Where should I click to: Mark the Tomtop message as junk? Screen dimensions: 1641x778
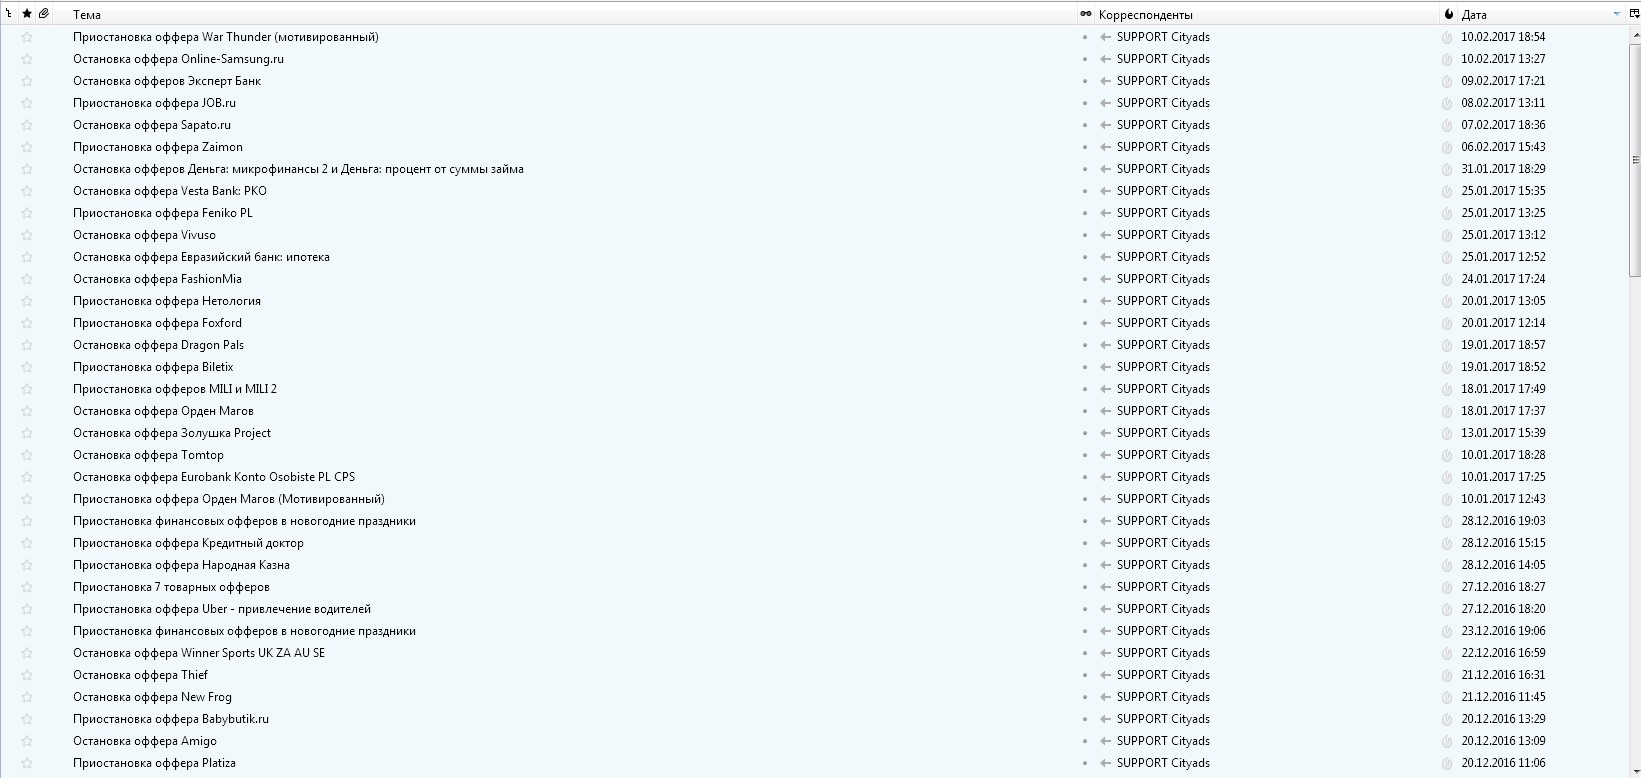[x=1447, y=455]
